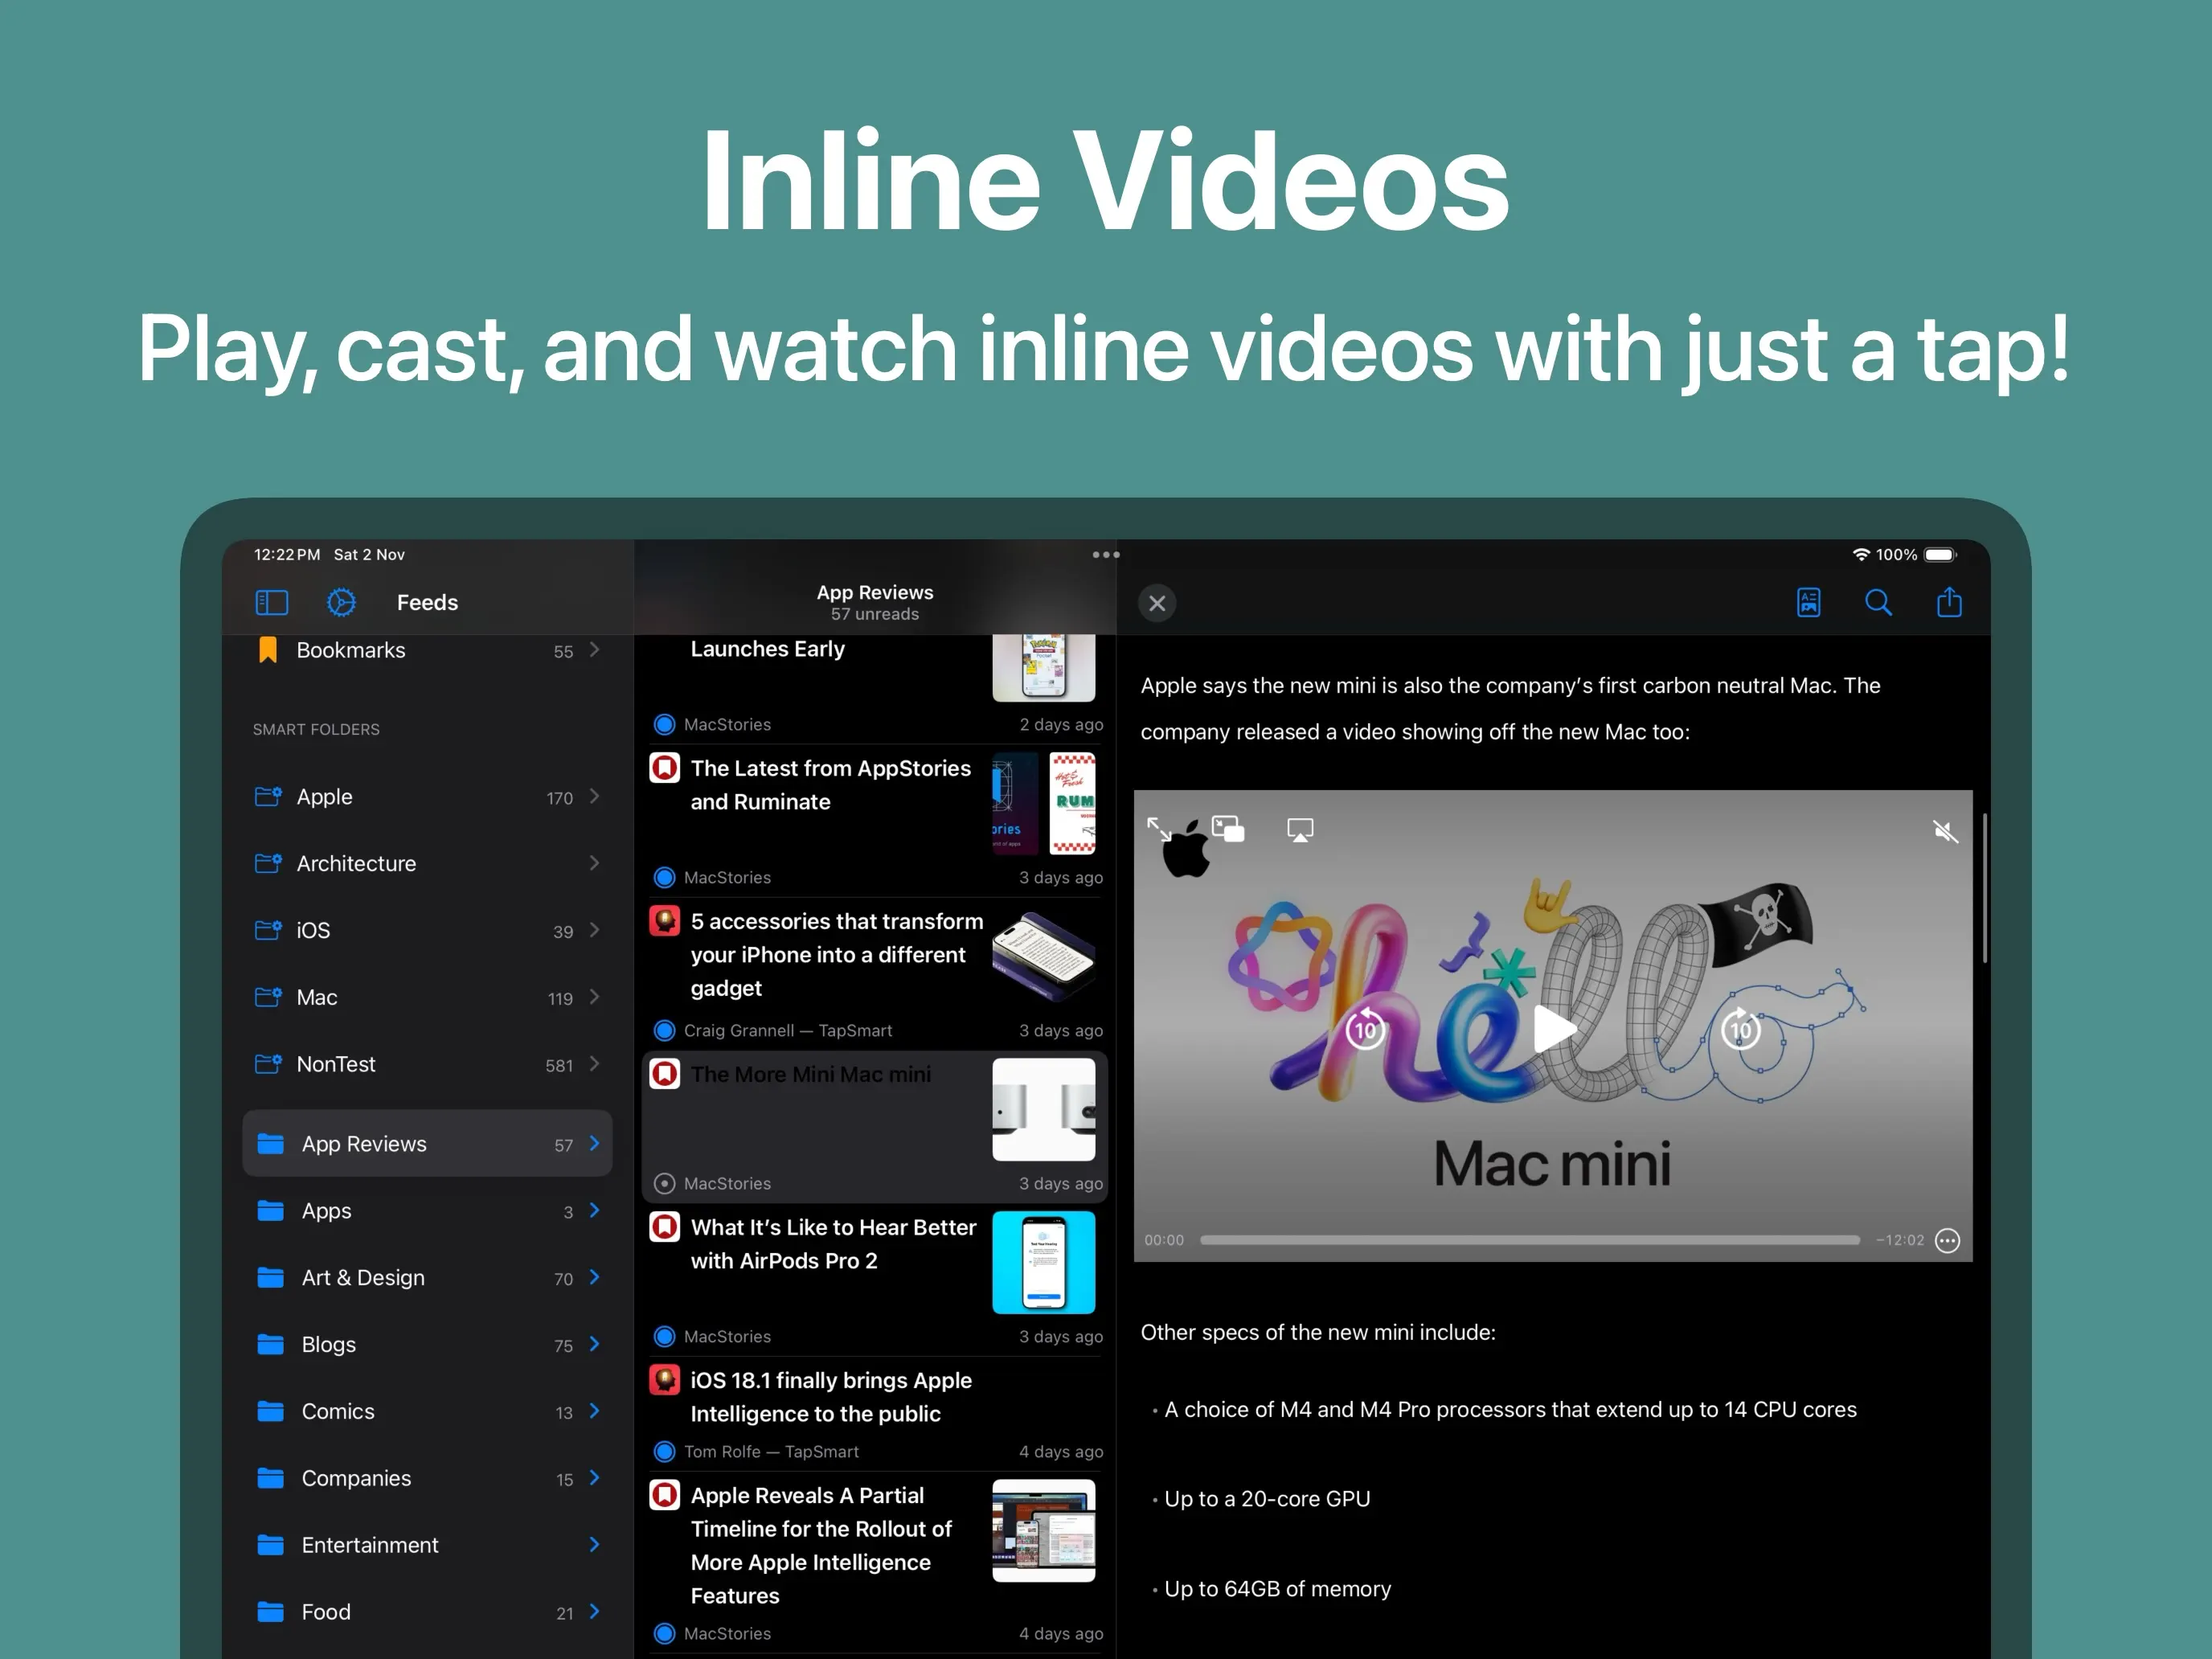Screen dimensions: 2212x1659
Task: Tap the search magnifier icon
Action: coord(1878,602)
